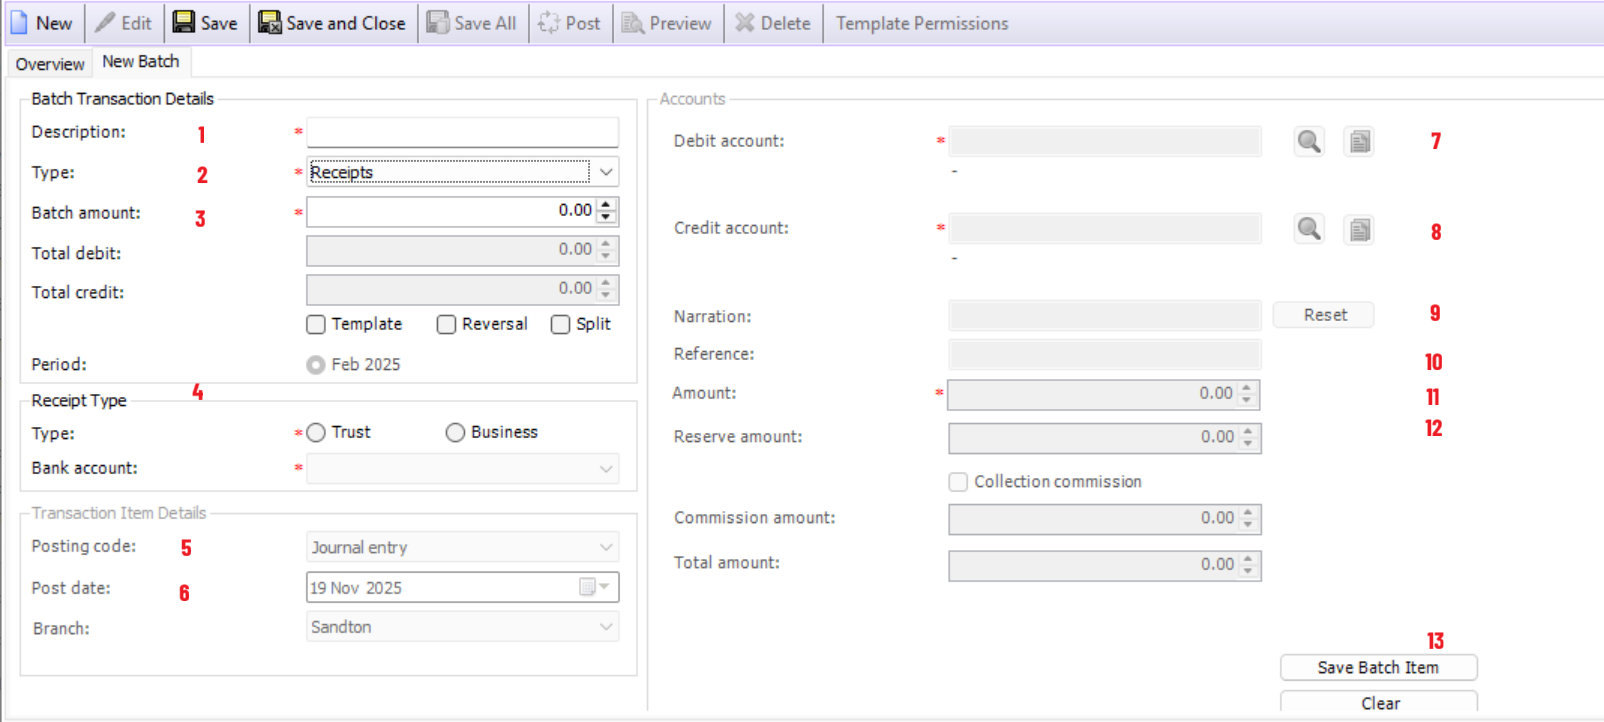Viewport: 1604px width, 722px height.
Task: Click Save and Close in toolbar
Action: (x=332, y=23)
